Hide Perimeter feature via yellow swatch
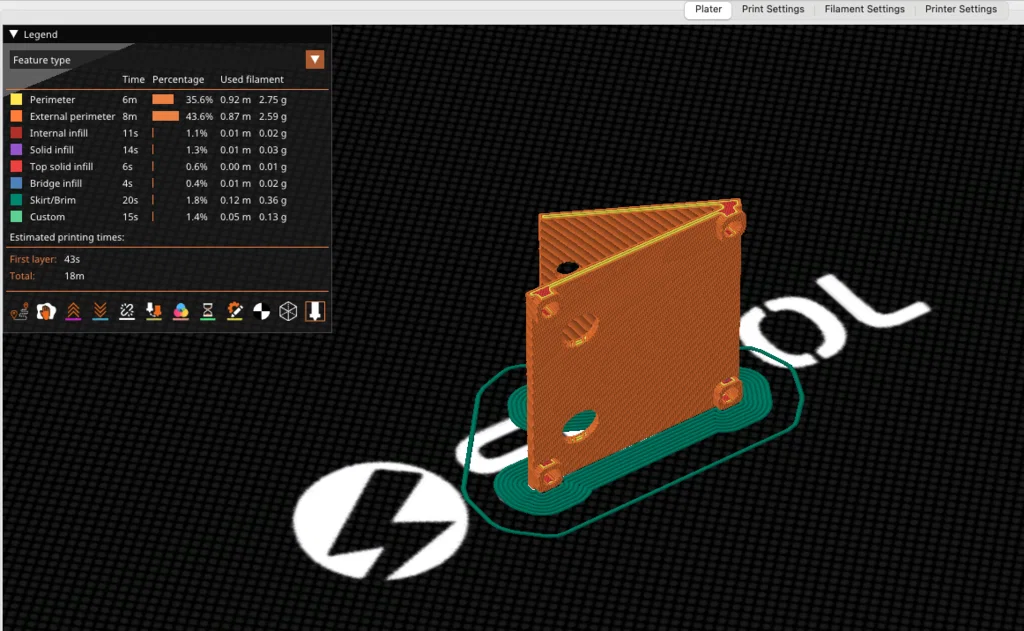 (16, 99)
